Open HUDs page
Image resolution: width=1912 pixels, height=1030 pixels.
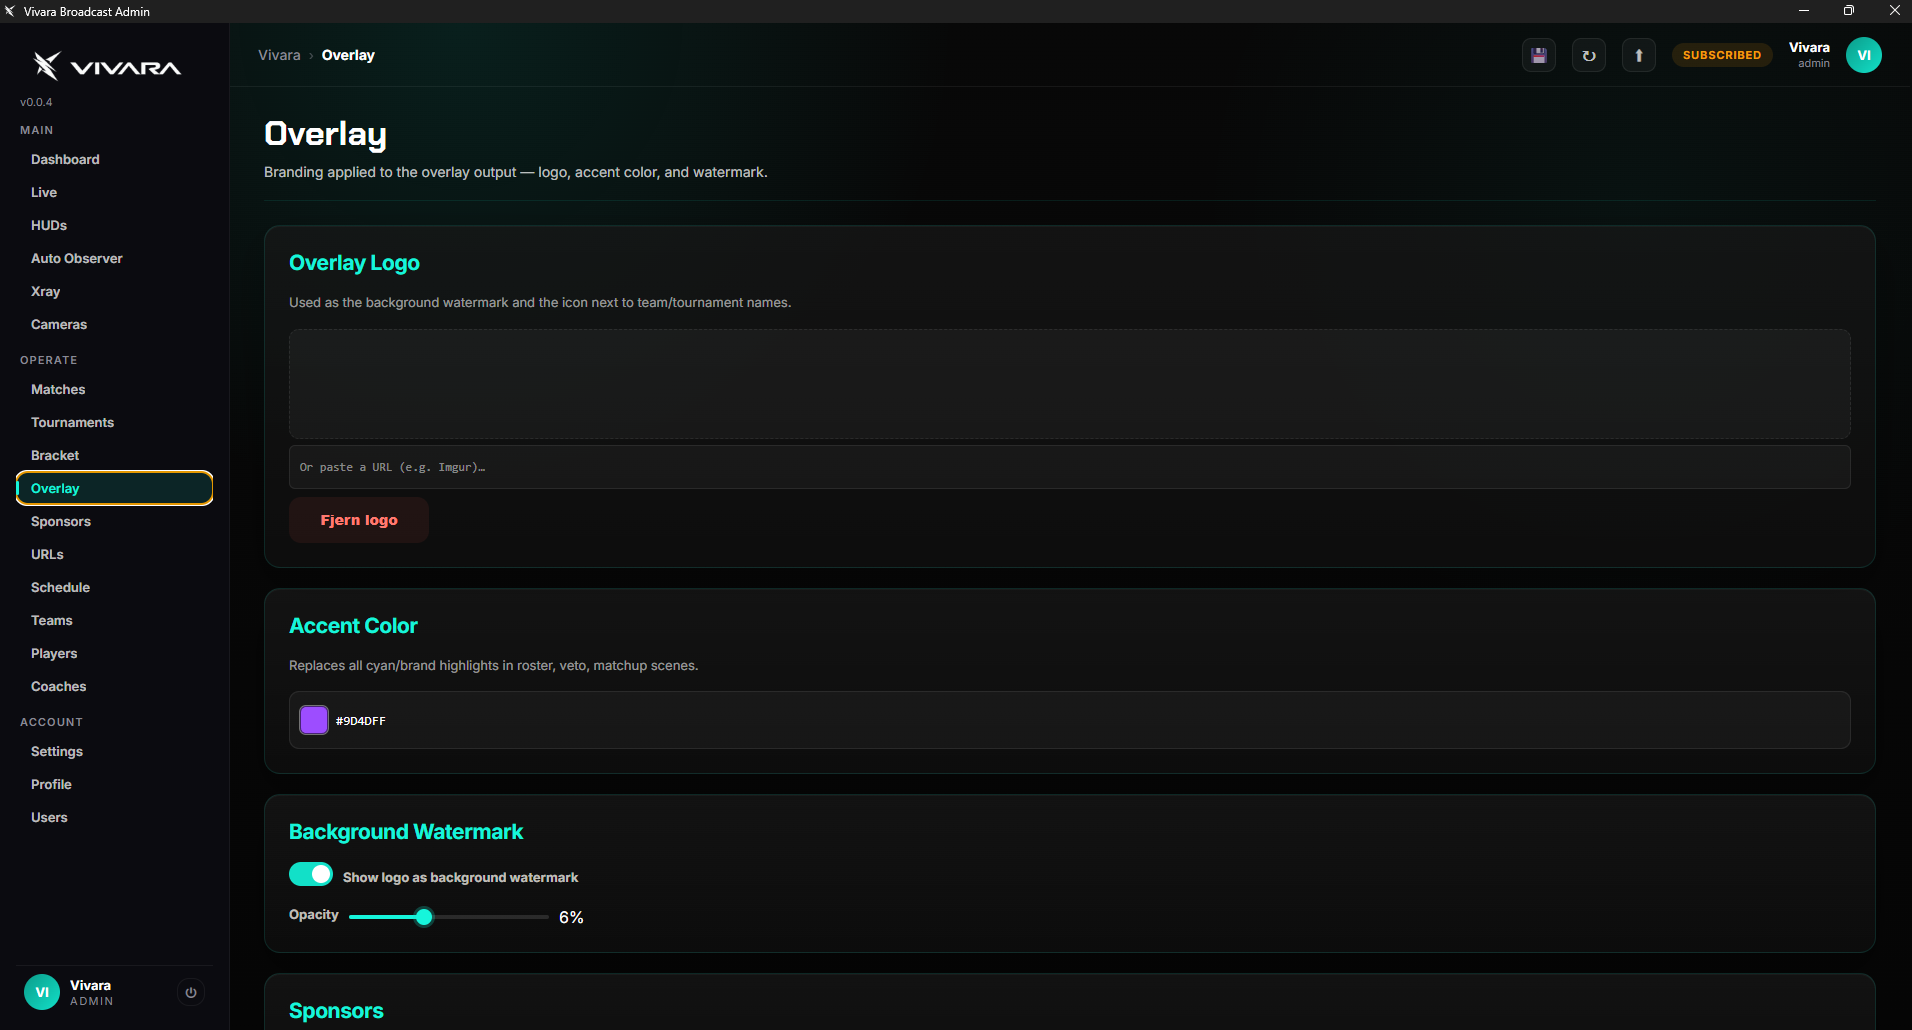(115, 225)
